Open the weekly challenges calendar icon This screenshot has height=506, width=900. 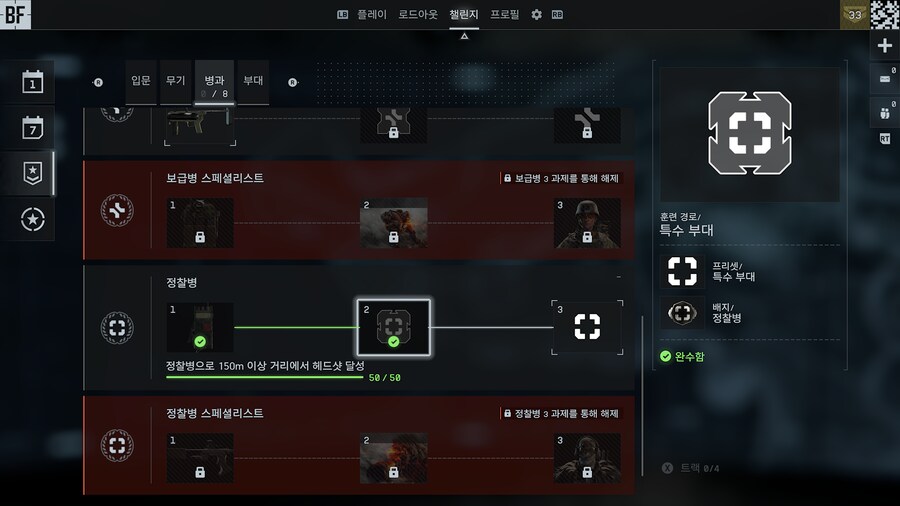click(33, 127)
